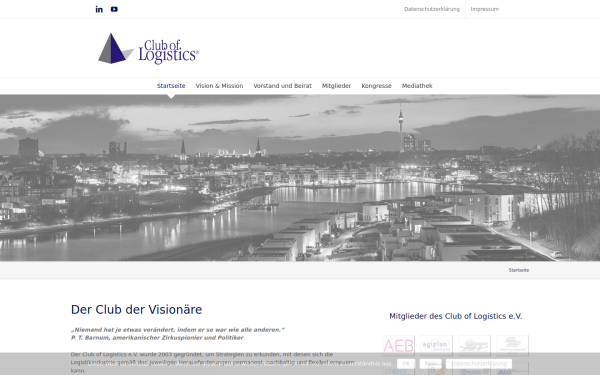Accept cookies with the OK button

406,364
